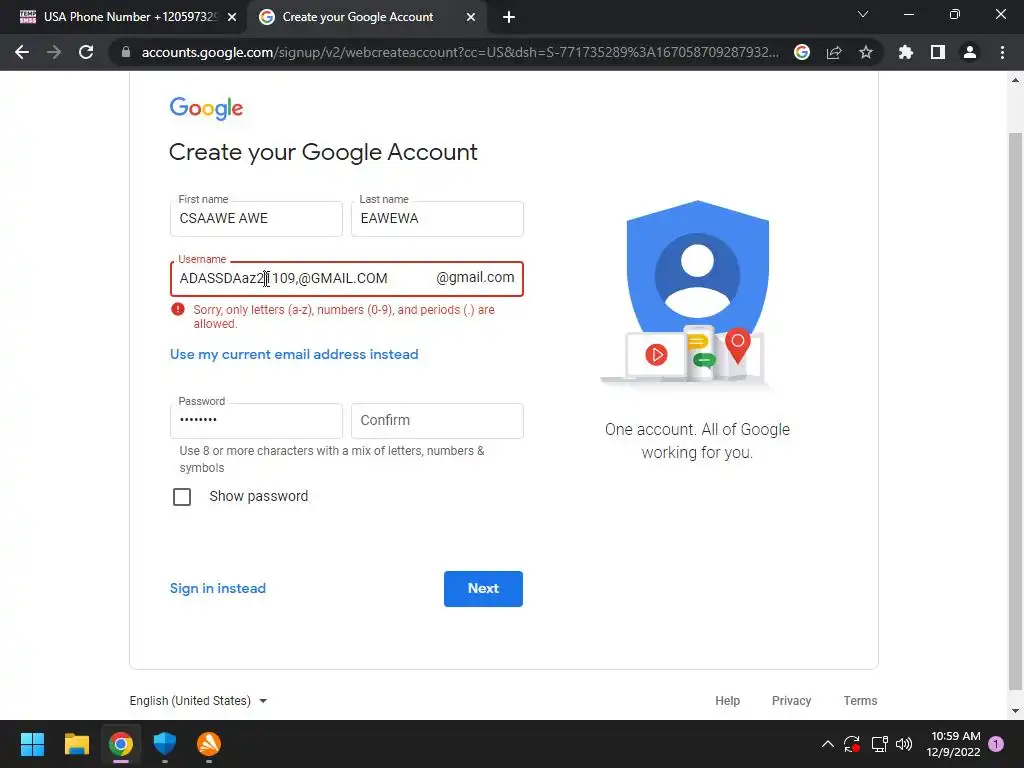Open the clock showing 10:59 AM
This screenshot has height=768, width=1024.
tap(953, 744)
